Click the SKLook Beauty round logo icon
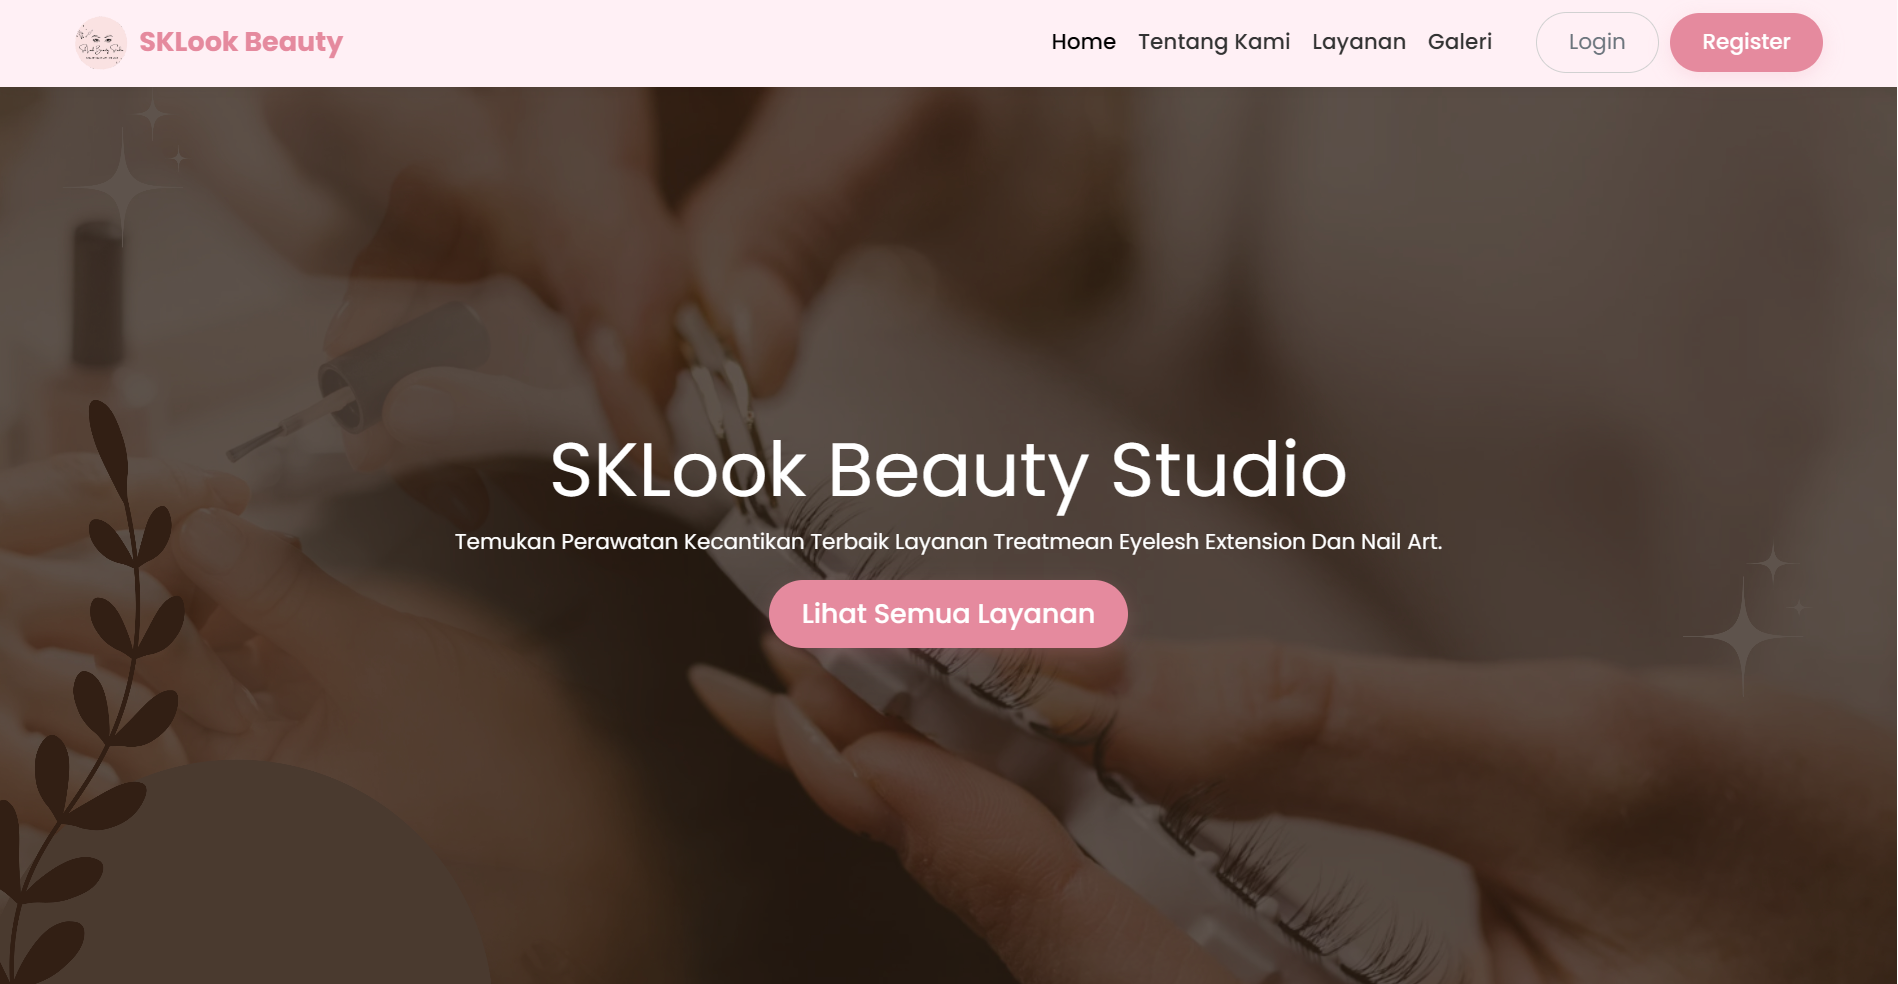The height and width of the screenshot is (984, 1898). 101,42
